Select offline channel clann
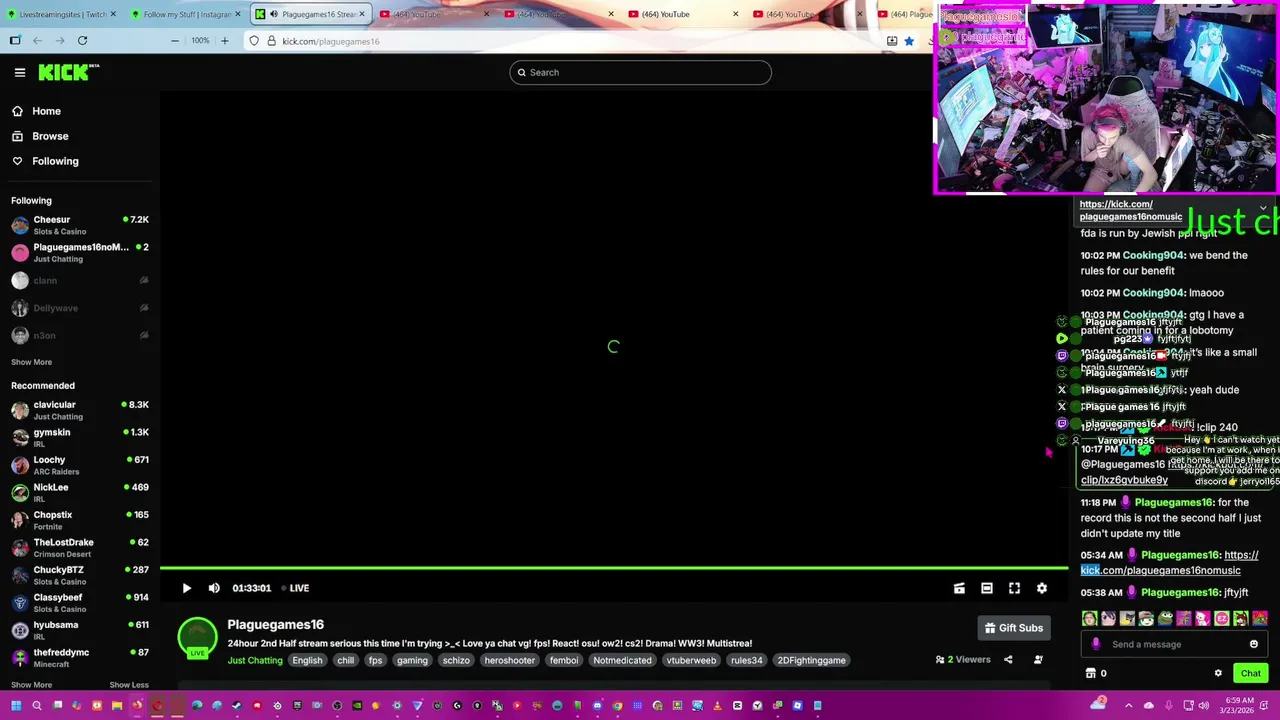 pyautogui.click(x=80, y=280)
